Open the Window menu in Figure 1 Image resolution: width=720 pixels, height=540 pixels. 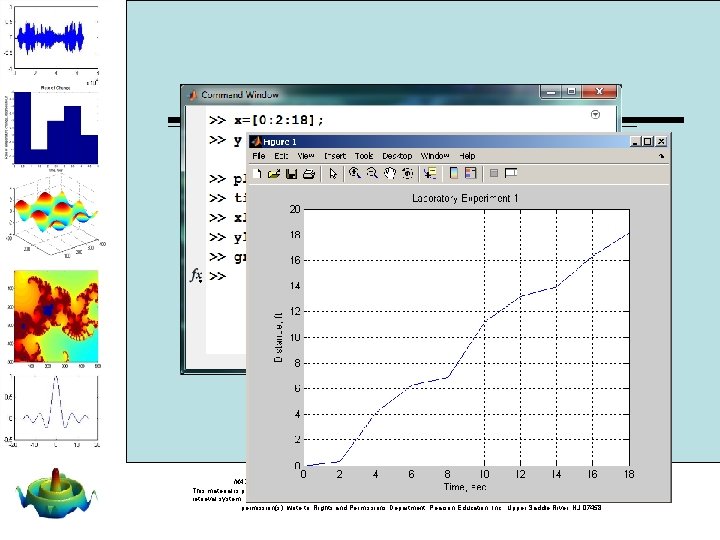(435, 156)
